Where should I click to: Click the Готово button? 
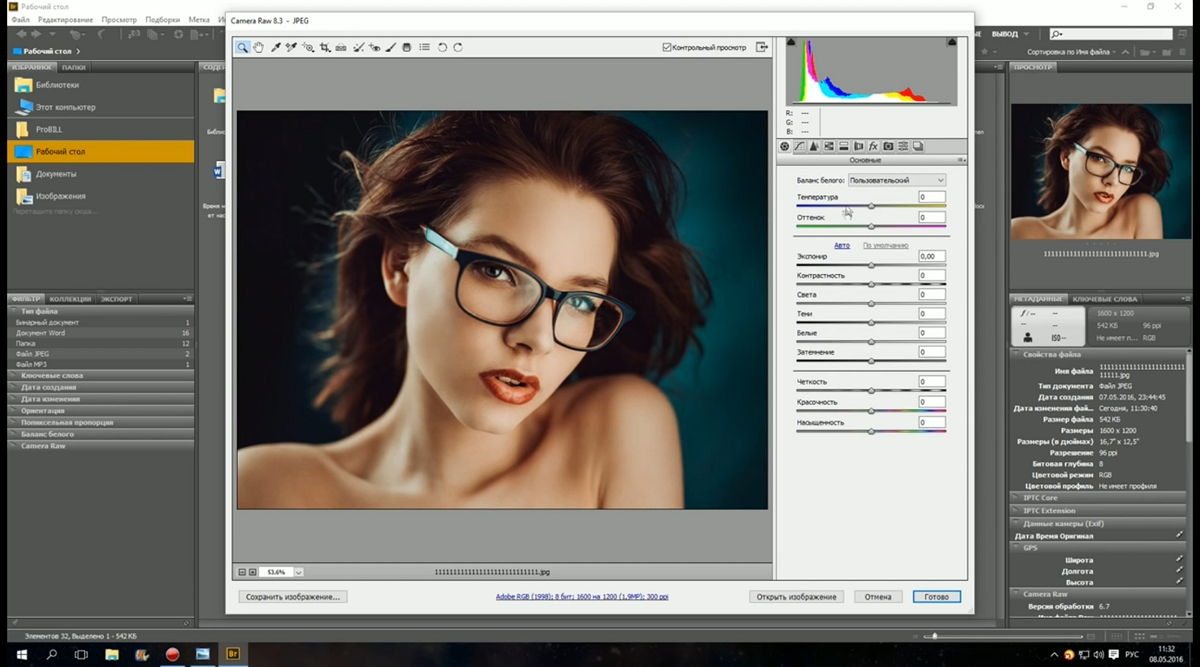click(937, 597)
